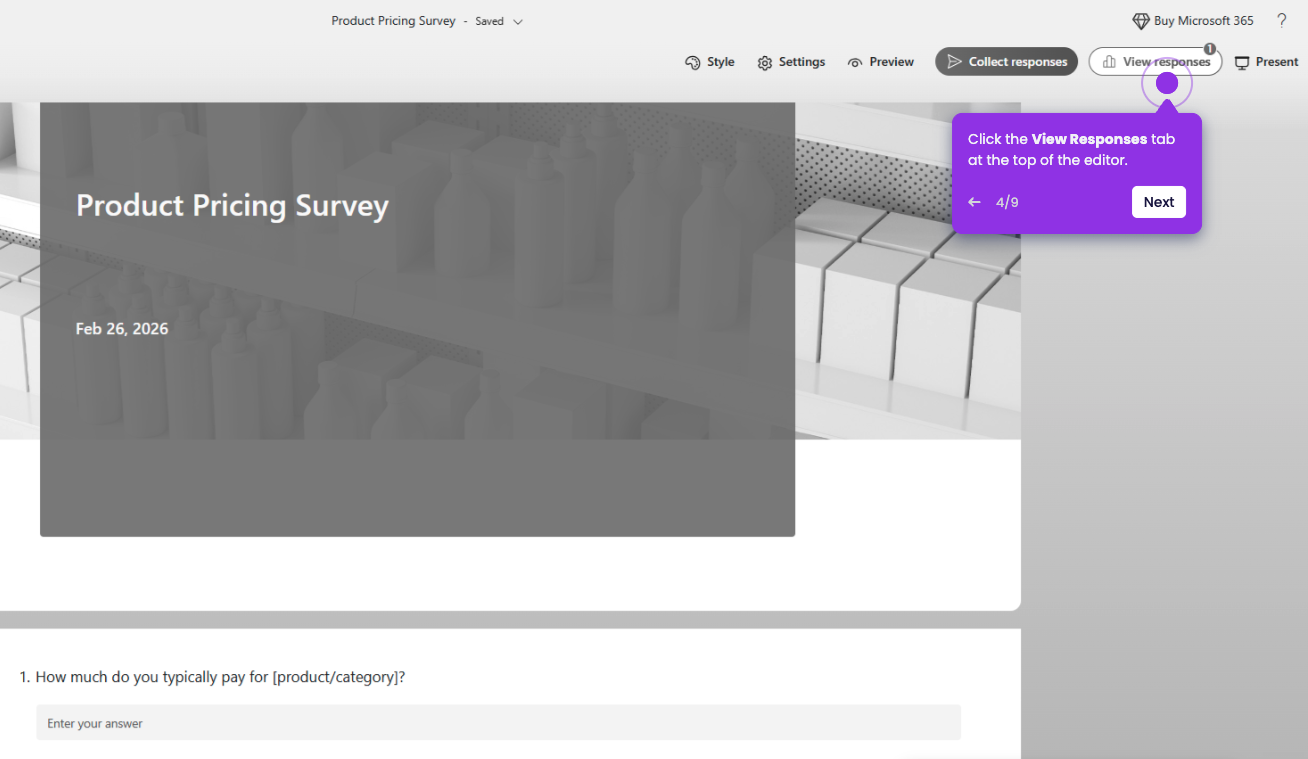Open the View responses tab
Image resolution: width=1308 pixels, height=759 pixels.
tap(1155, 62)
